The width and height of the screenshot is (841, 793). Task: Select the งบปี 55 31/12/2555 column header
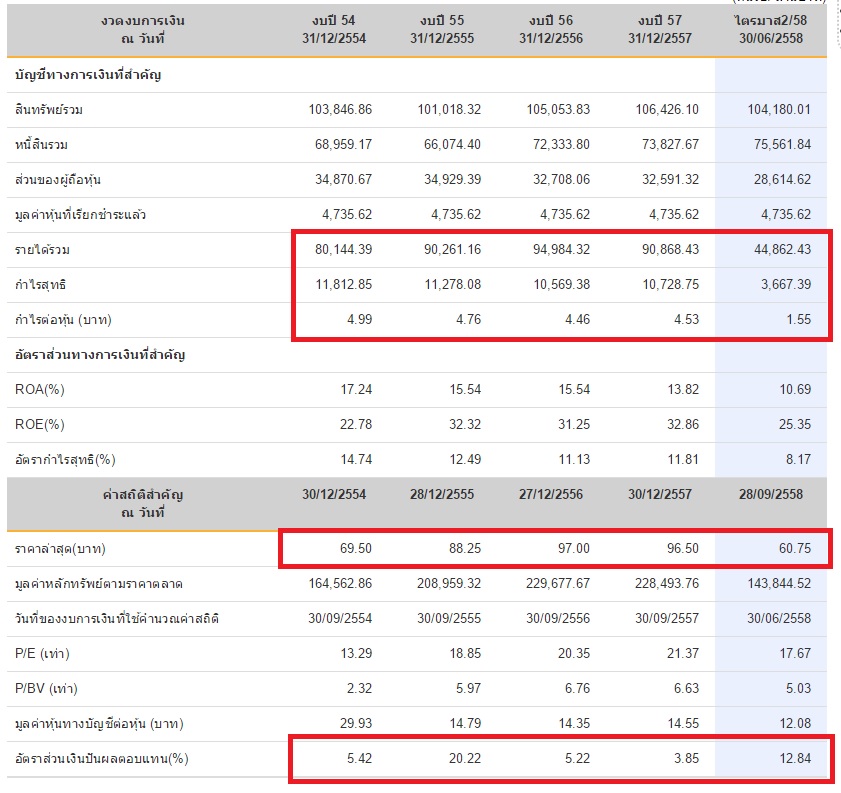click(442, 29)
